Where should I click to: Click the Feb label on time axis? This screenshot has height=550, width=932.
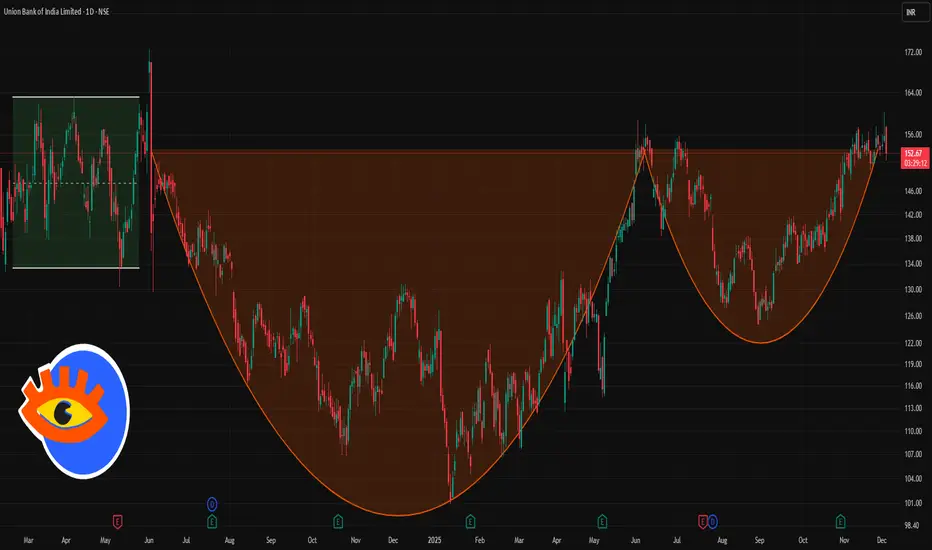click(x=480, y=540)
